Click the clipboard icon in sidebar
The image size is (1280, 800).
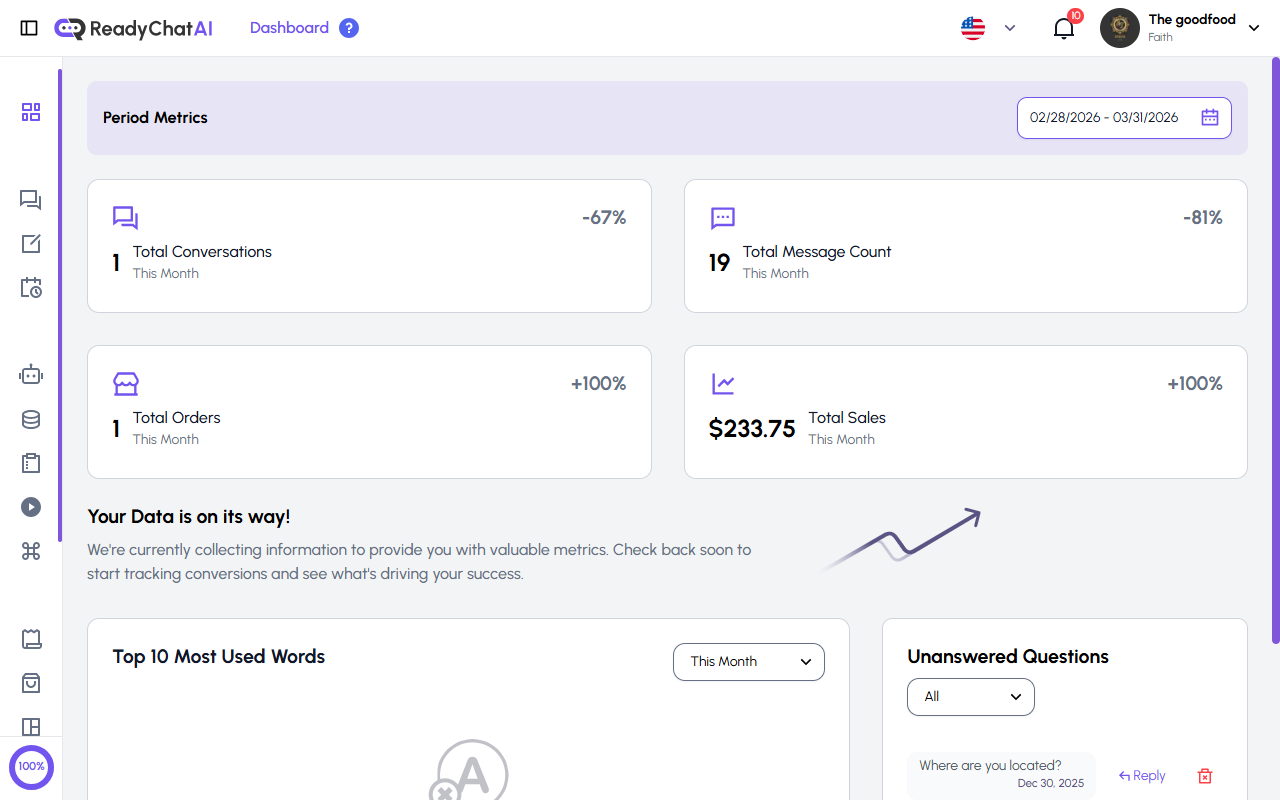coord(30,463)
